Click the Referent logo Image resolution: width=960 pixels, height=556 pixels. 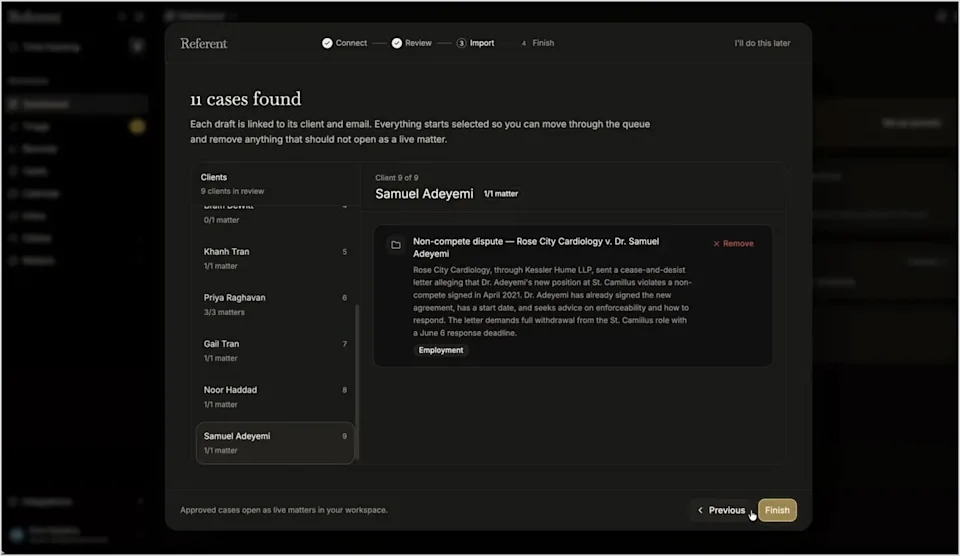pyautogui.click(x=203, y=43)
